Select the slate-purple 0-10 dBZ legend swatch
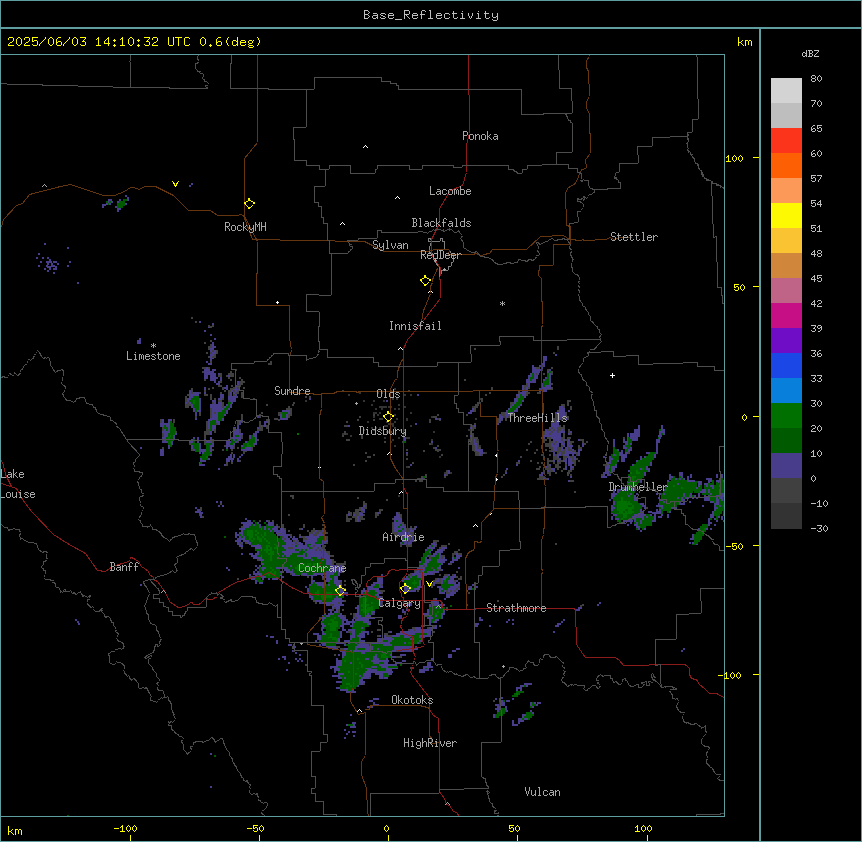The image size is (862, 842). coord(786,466)
